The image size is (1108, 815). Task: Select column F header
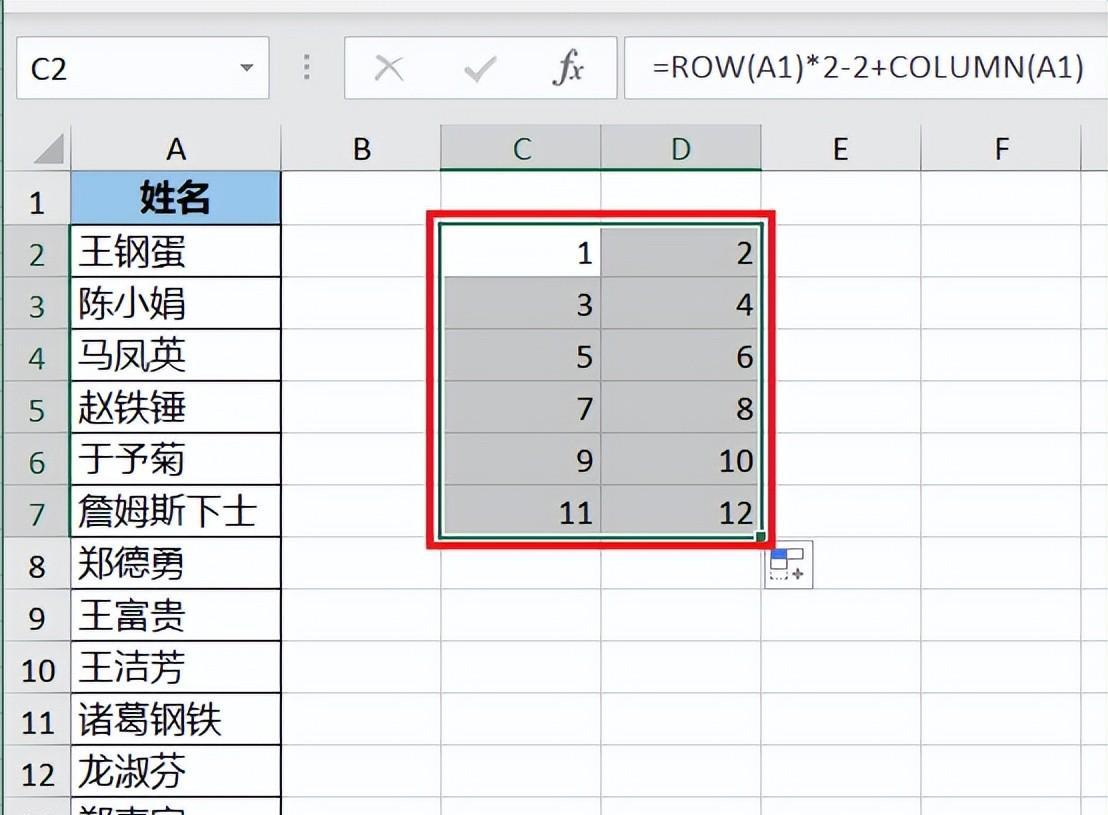1001,148
